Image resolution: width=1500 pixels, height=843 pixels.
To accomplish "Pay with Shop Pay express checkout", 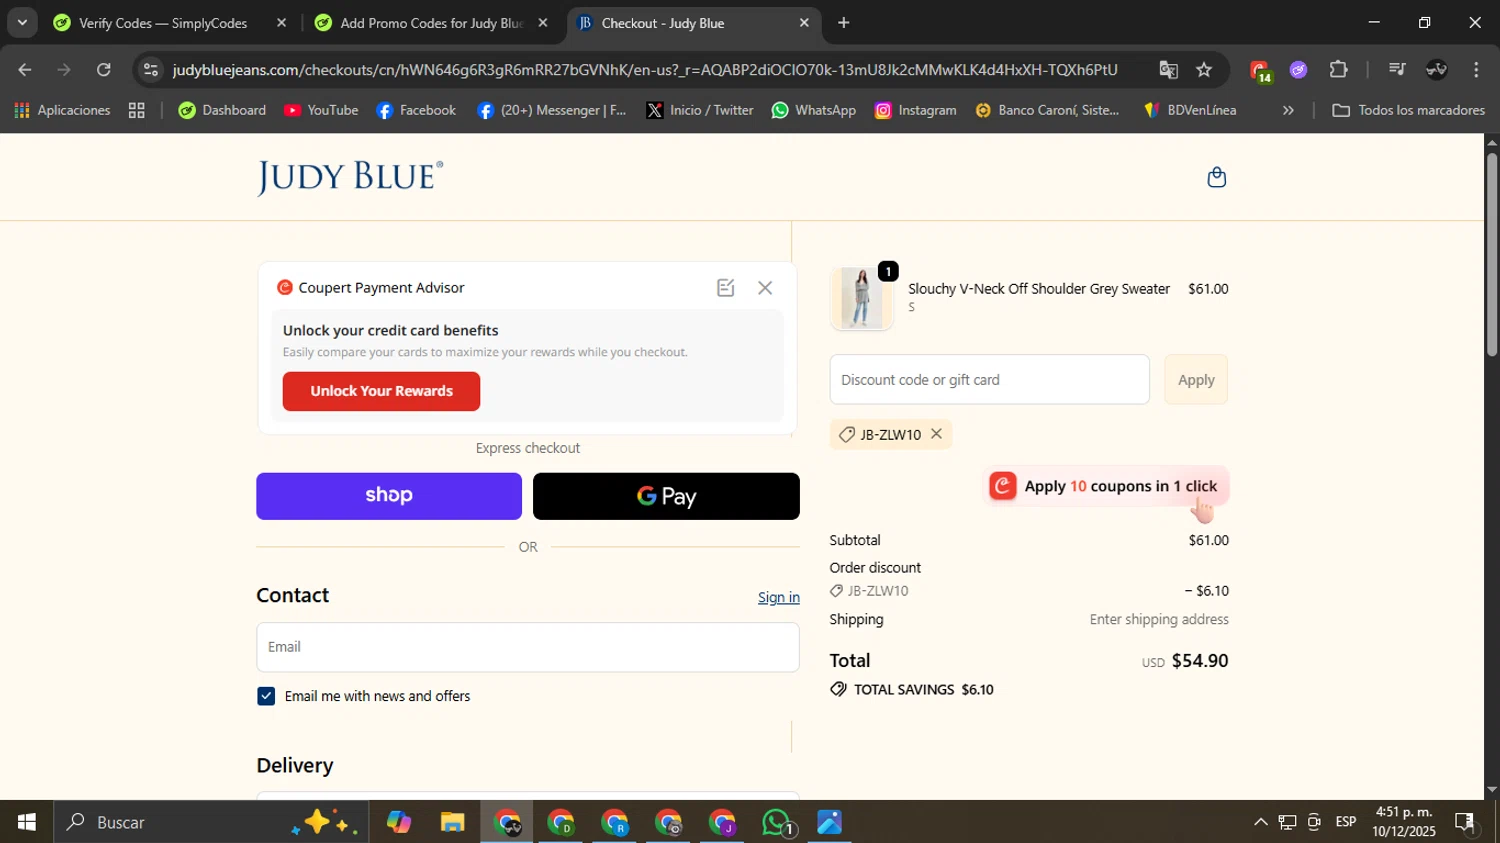I will click(x=389, y=496).
